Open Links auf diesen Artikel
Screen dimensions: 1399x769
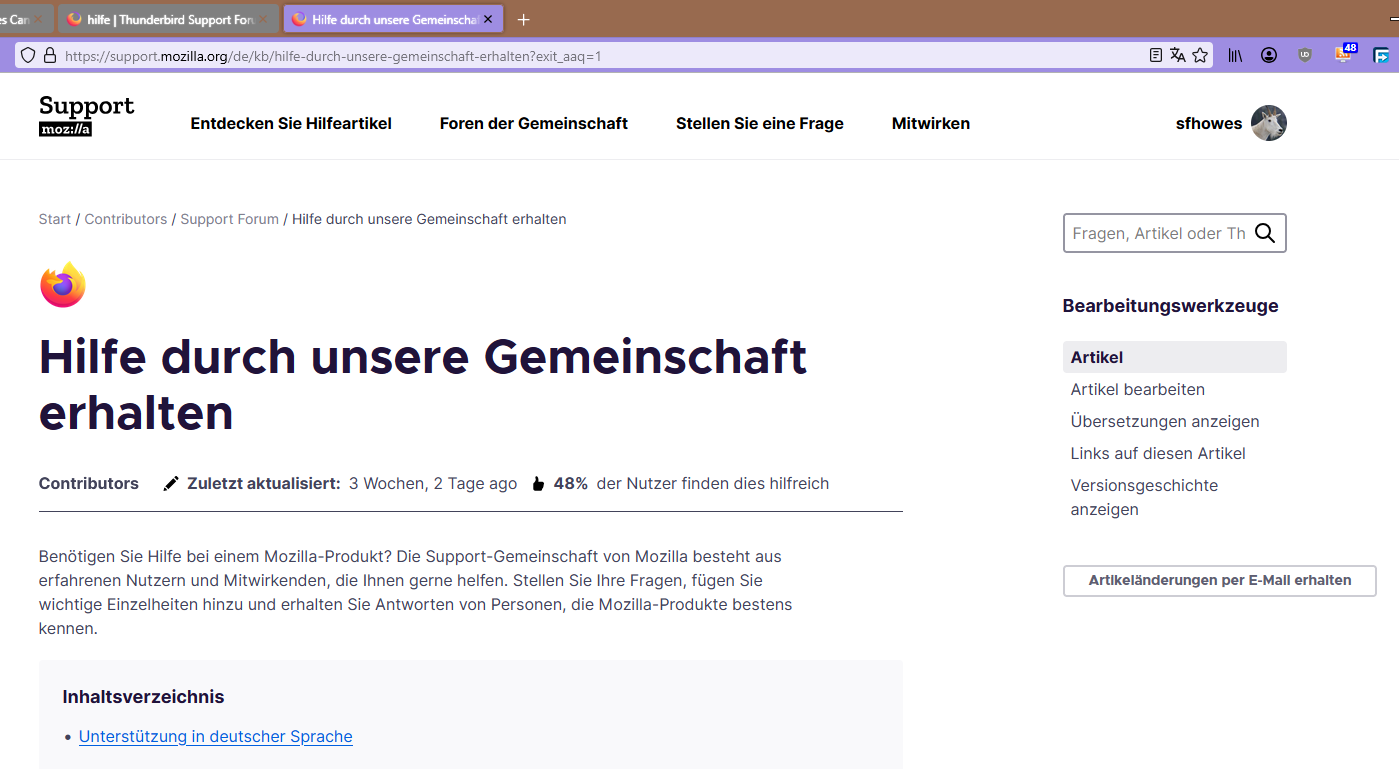tap(1158, 453)
